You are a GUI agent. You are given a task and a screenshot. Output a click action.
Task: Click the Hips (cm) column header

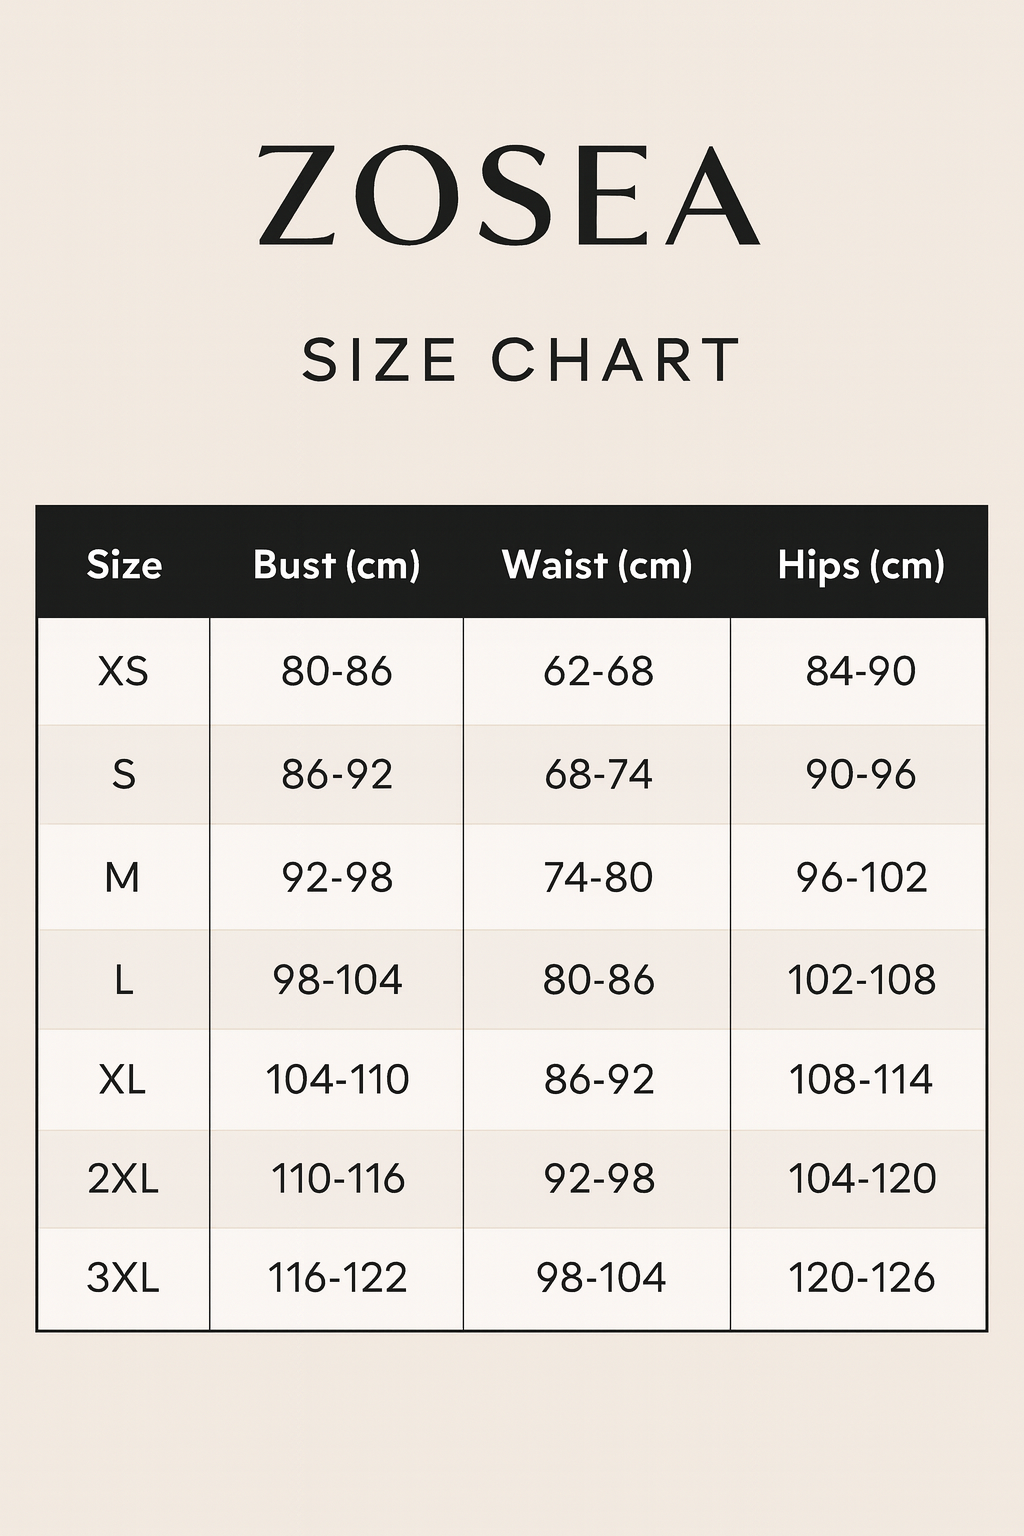coord(861,565)
